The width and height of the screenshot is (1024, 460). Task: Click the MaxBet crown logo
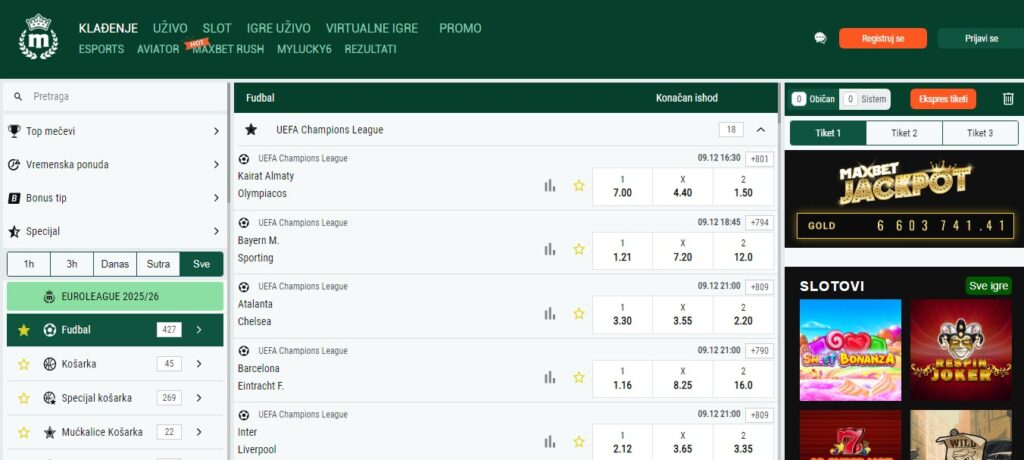[x=39, y=37]
